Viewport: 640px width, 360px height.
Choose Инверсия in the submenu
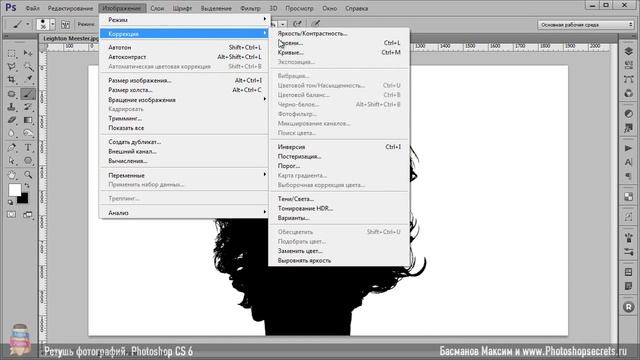click(339, 147)
